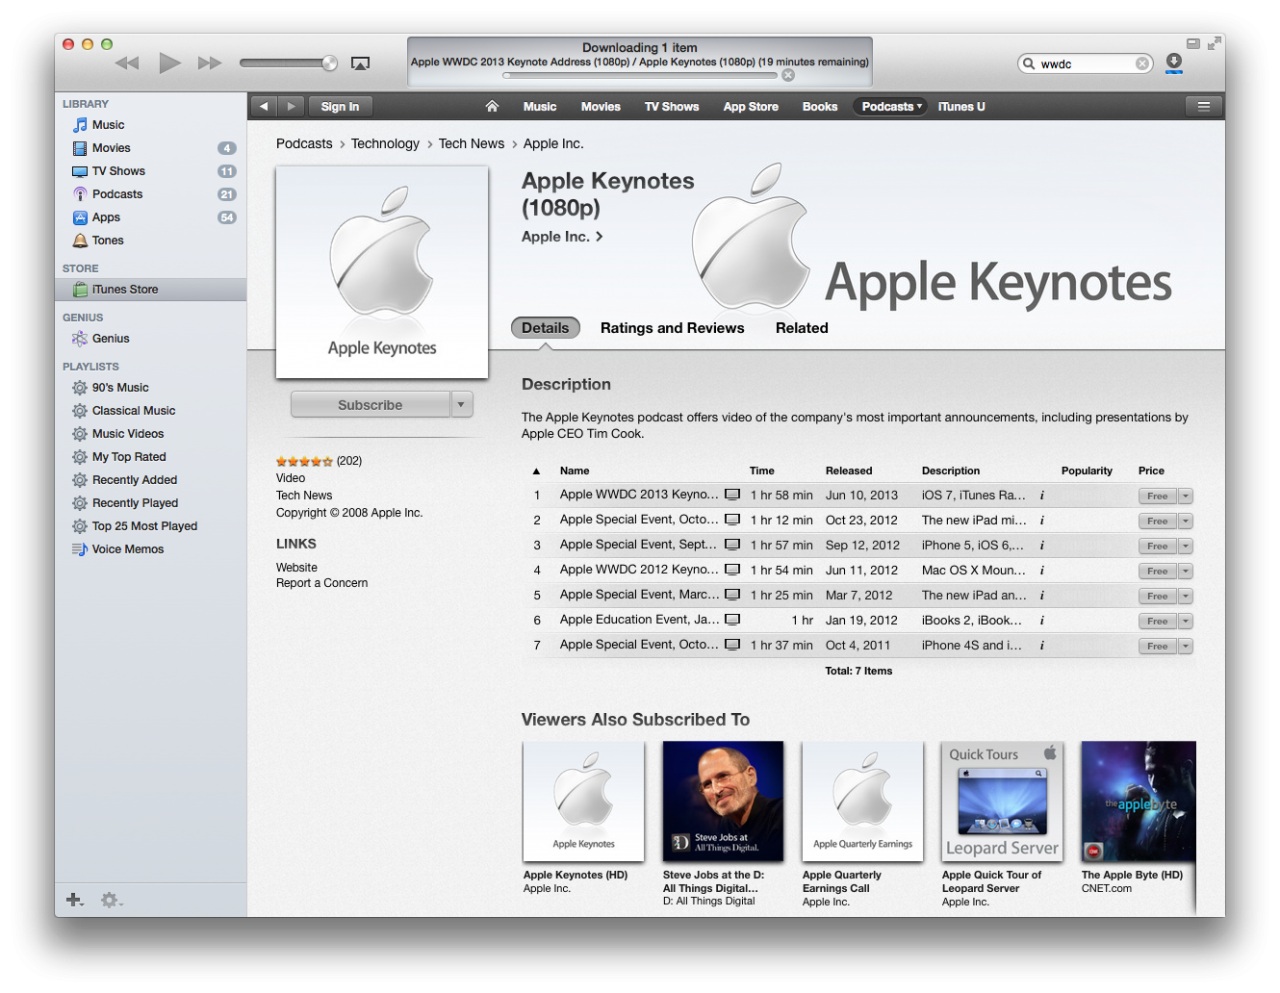The width and height of the screenshot is (1280, 993).
Task: Show info for the Jun 11, 2012 episode
Action: (x=1042, y=570)
